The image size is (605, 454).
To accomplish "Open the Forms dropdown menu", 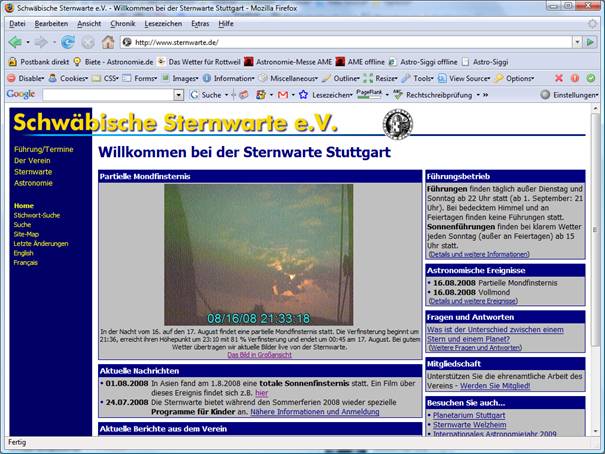I will click(140, 78).
